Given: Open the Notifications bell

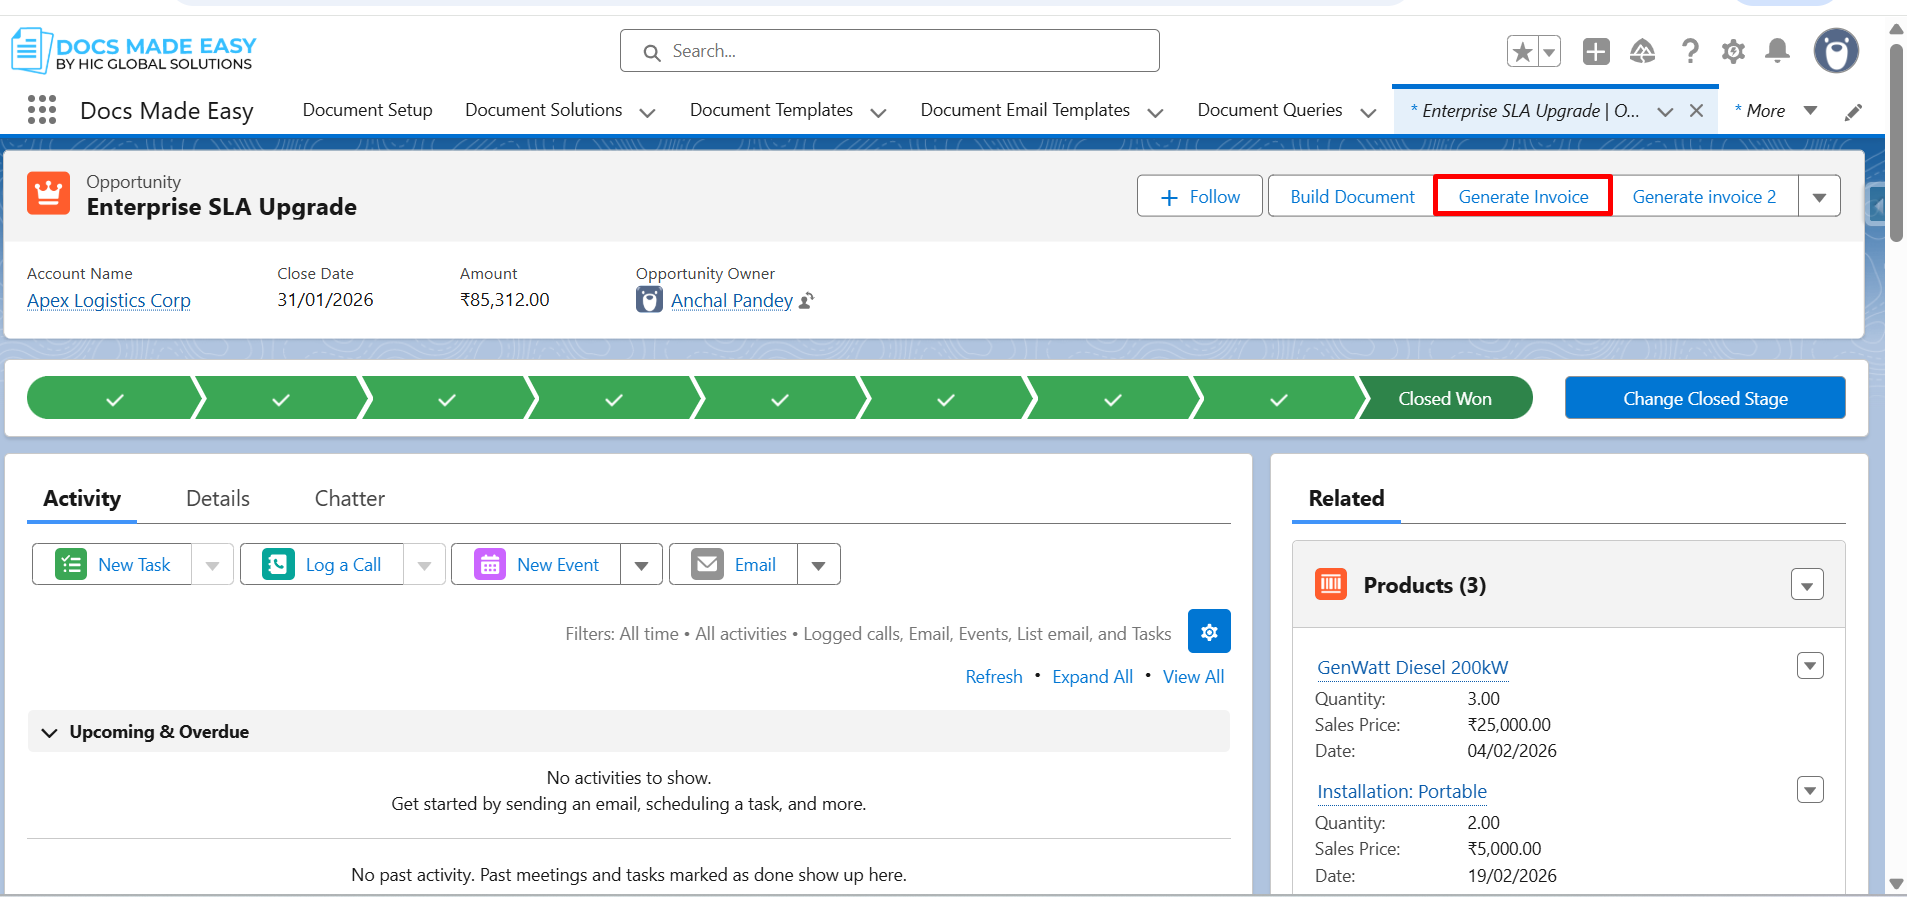Looking at the screenshot, I should [x=1777, y=51].
